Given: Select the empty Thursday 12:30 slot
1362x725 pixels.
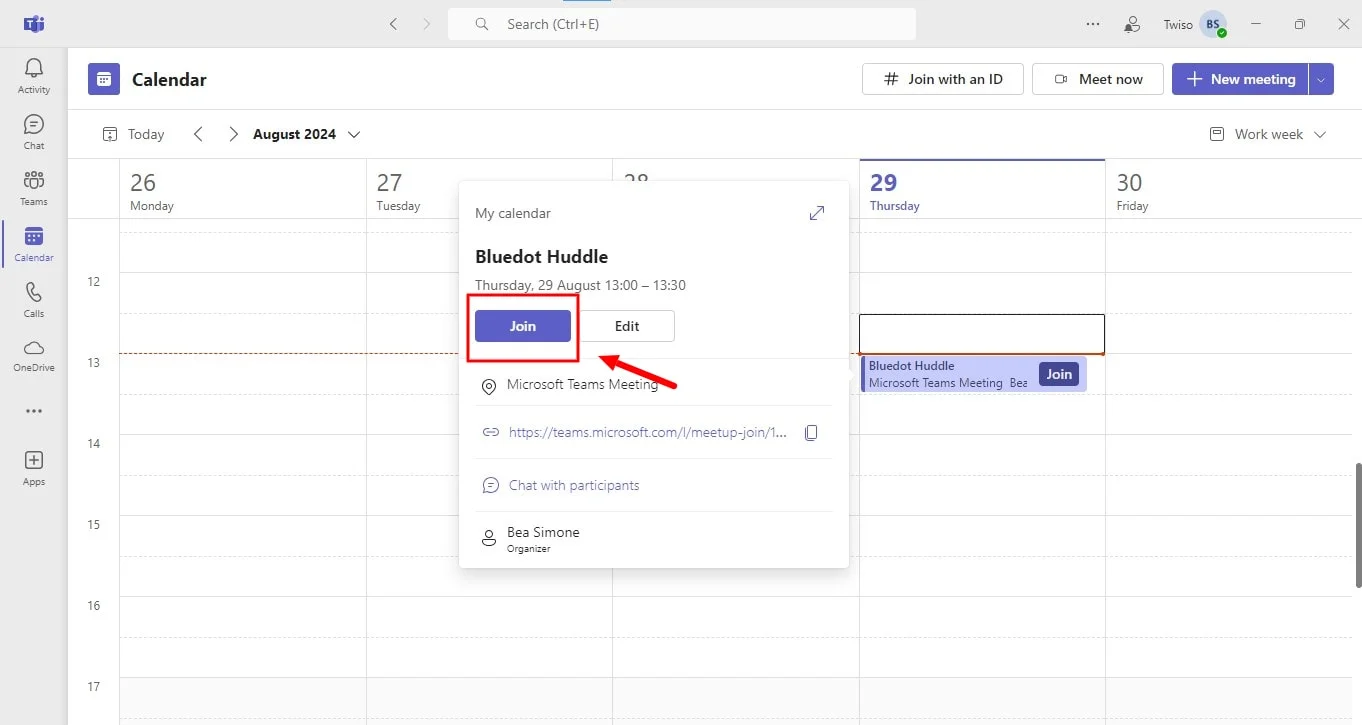Looking at the screenshot, I should (x=982, y=333).
